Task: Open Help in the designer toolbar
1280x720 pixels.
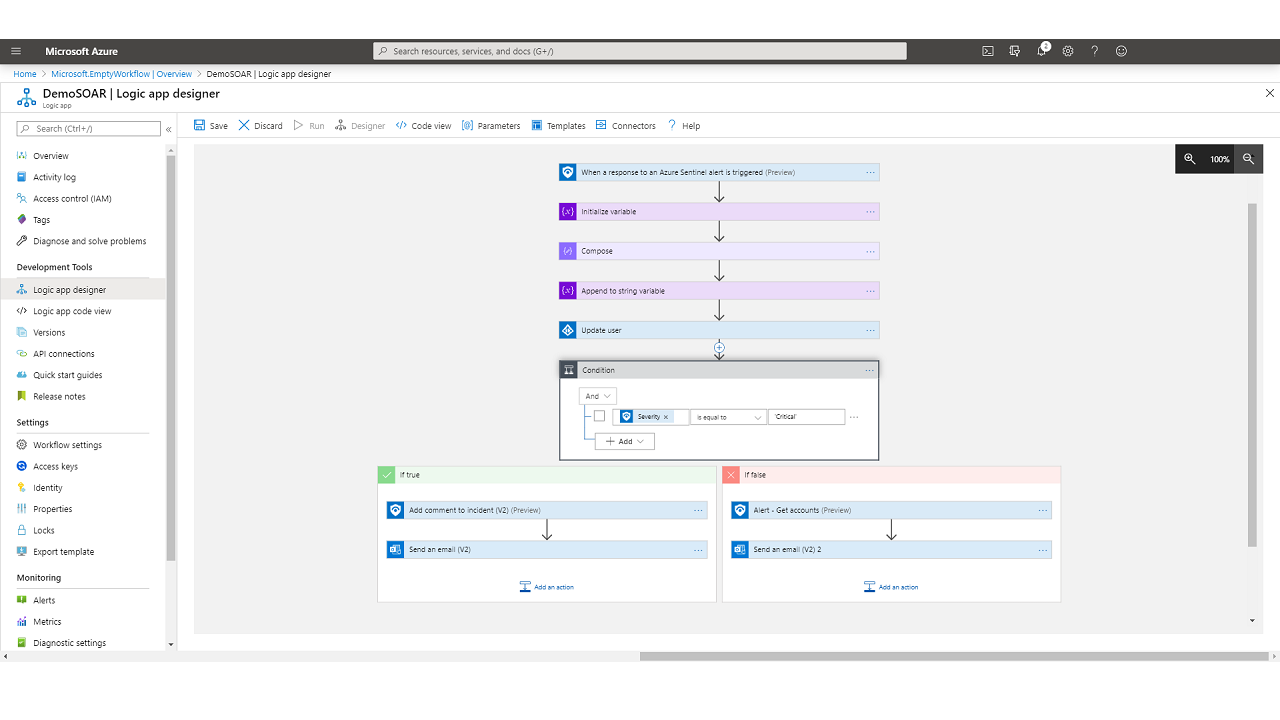Action: pos(684,126)
